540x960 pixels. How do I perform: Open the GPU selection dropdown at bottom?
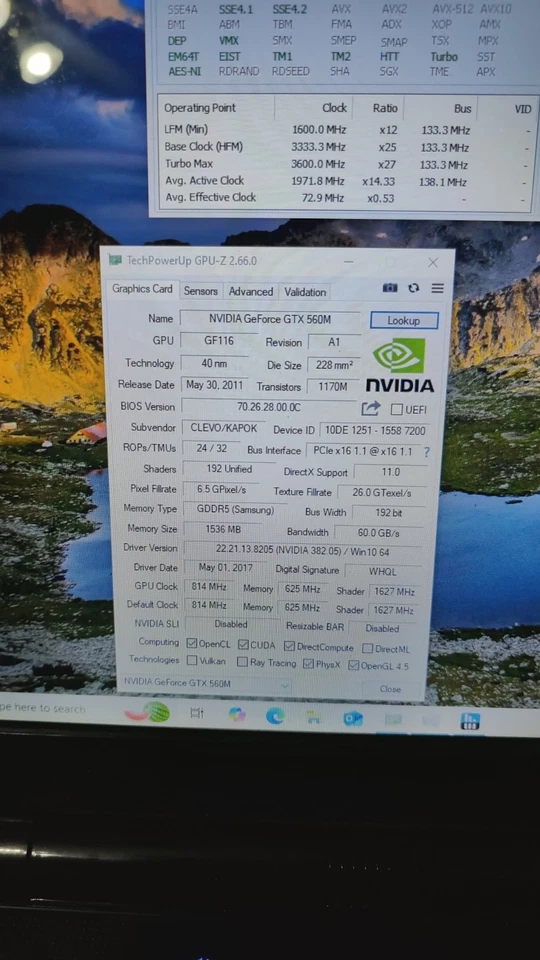click(205, 684)
